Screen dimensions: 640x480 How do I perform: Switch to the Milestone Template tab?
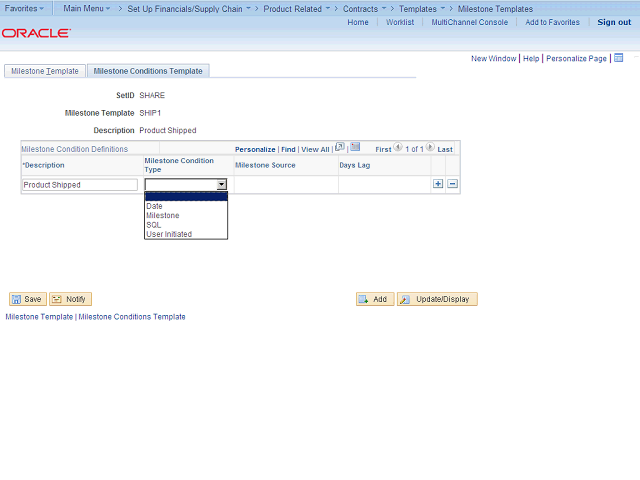pos(45,71)
